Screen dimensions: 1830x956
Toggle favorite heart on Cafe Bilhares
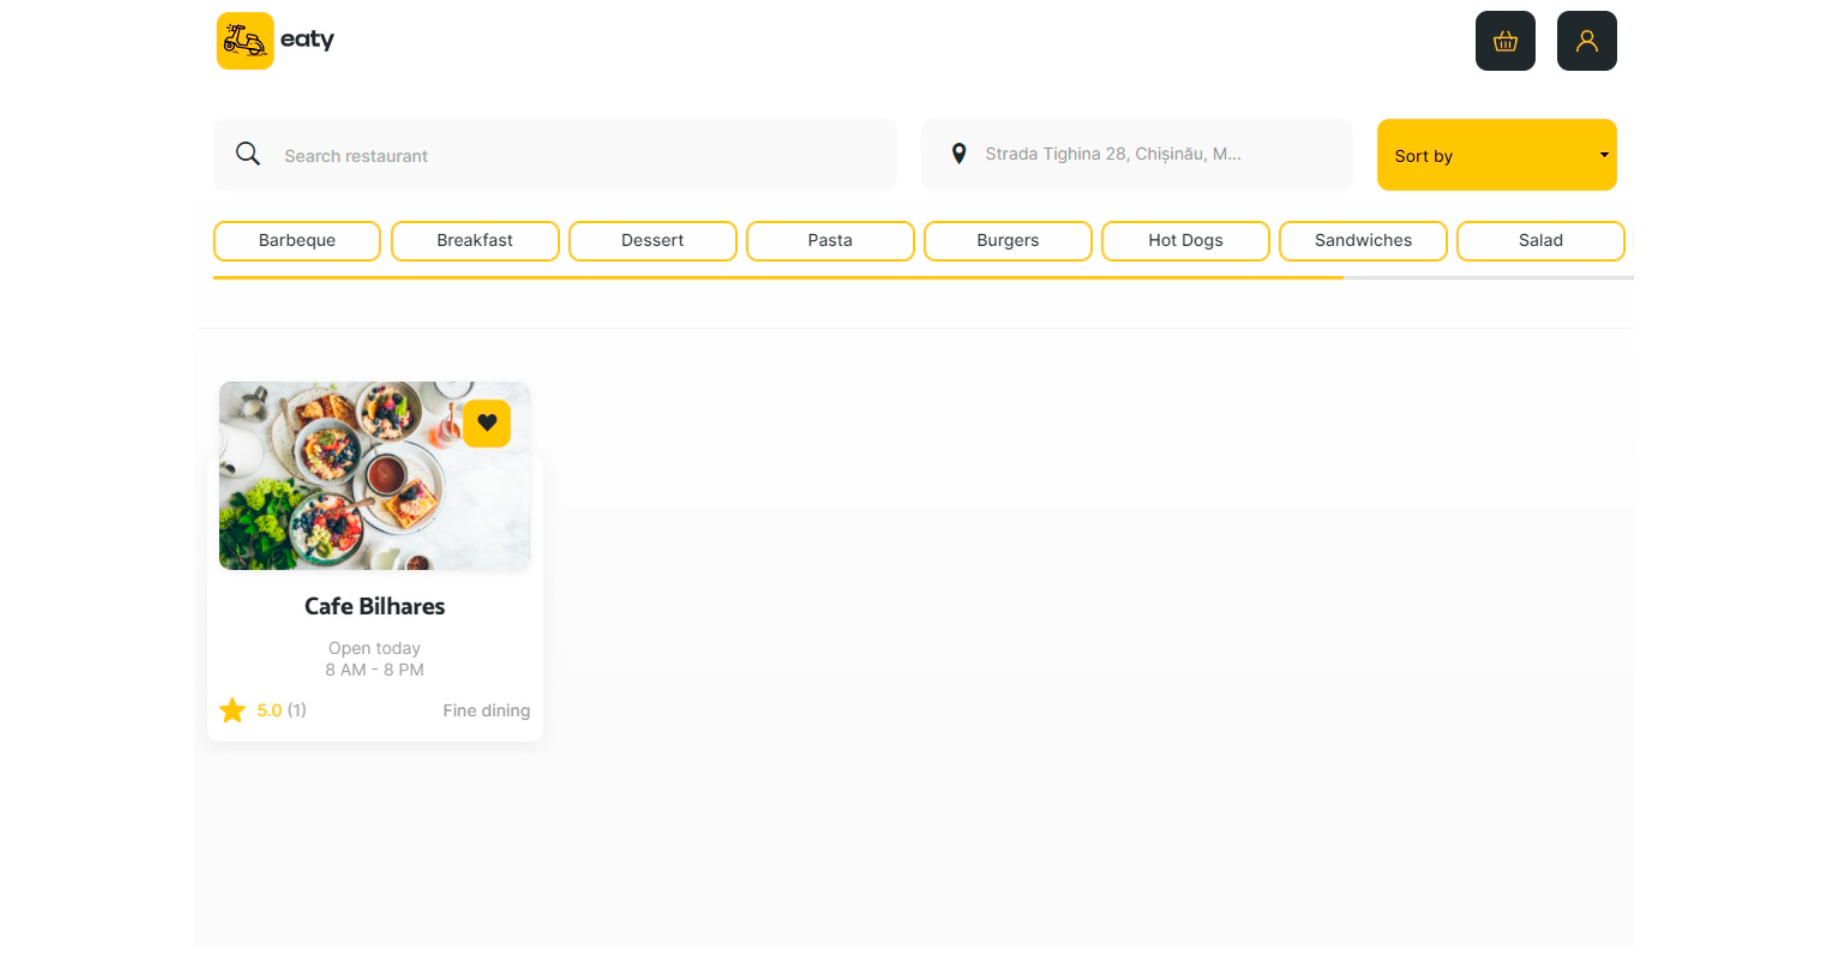pos(487,423)
